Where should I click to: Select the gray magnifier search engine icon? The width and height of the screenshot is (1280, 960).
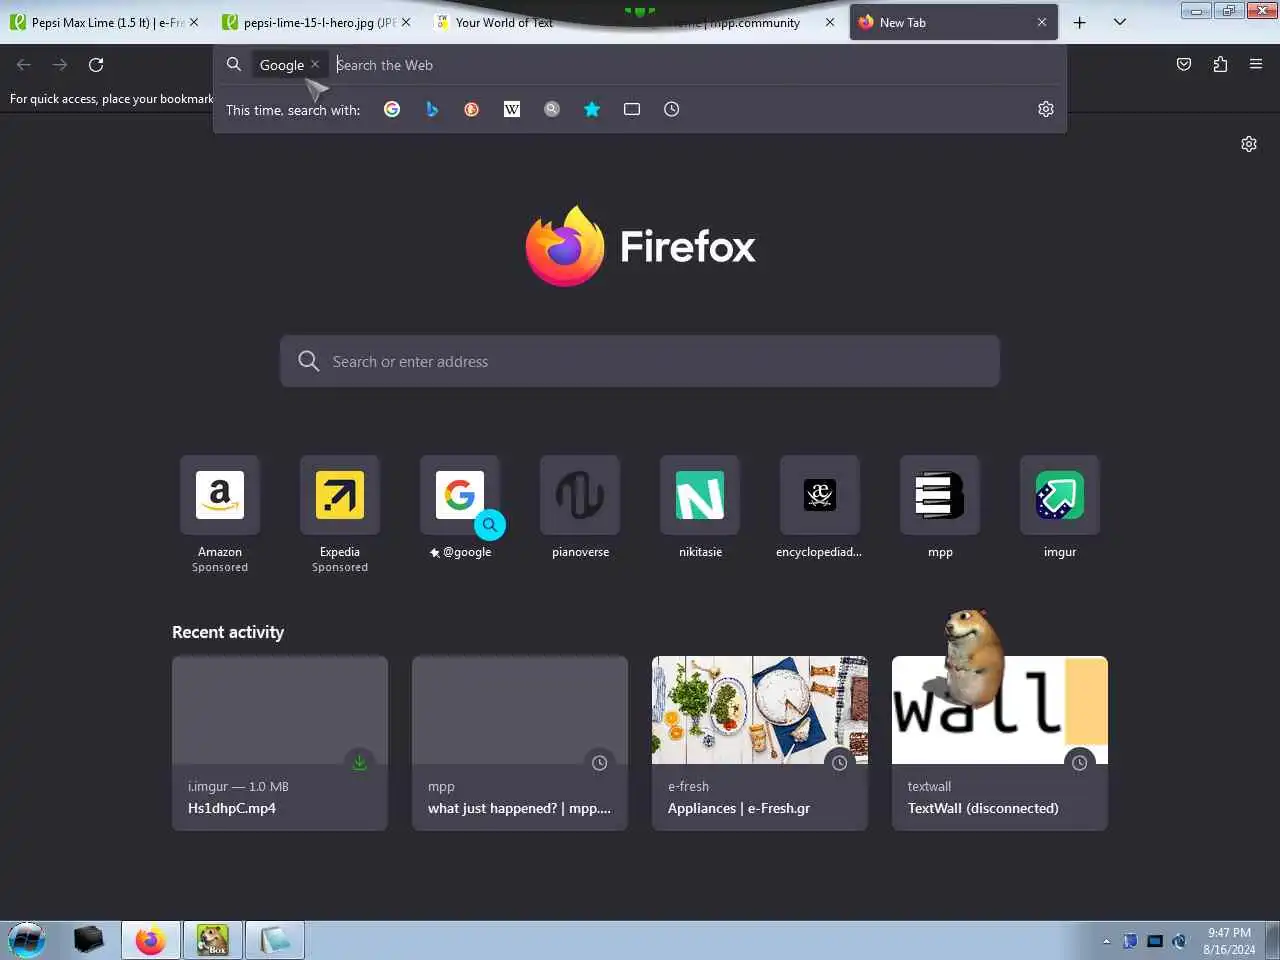[x=552, y=109]
